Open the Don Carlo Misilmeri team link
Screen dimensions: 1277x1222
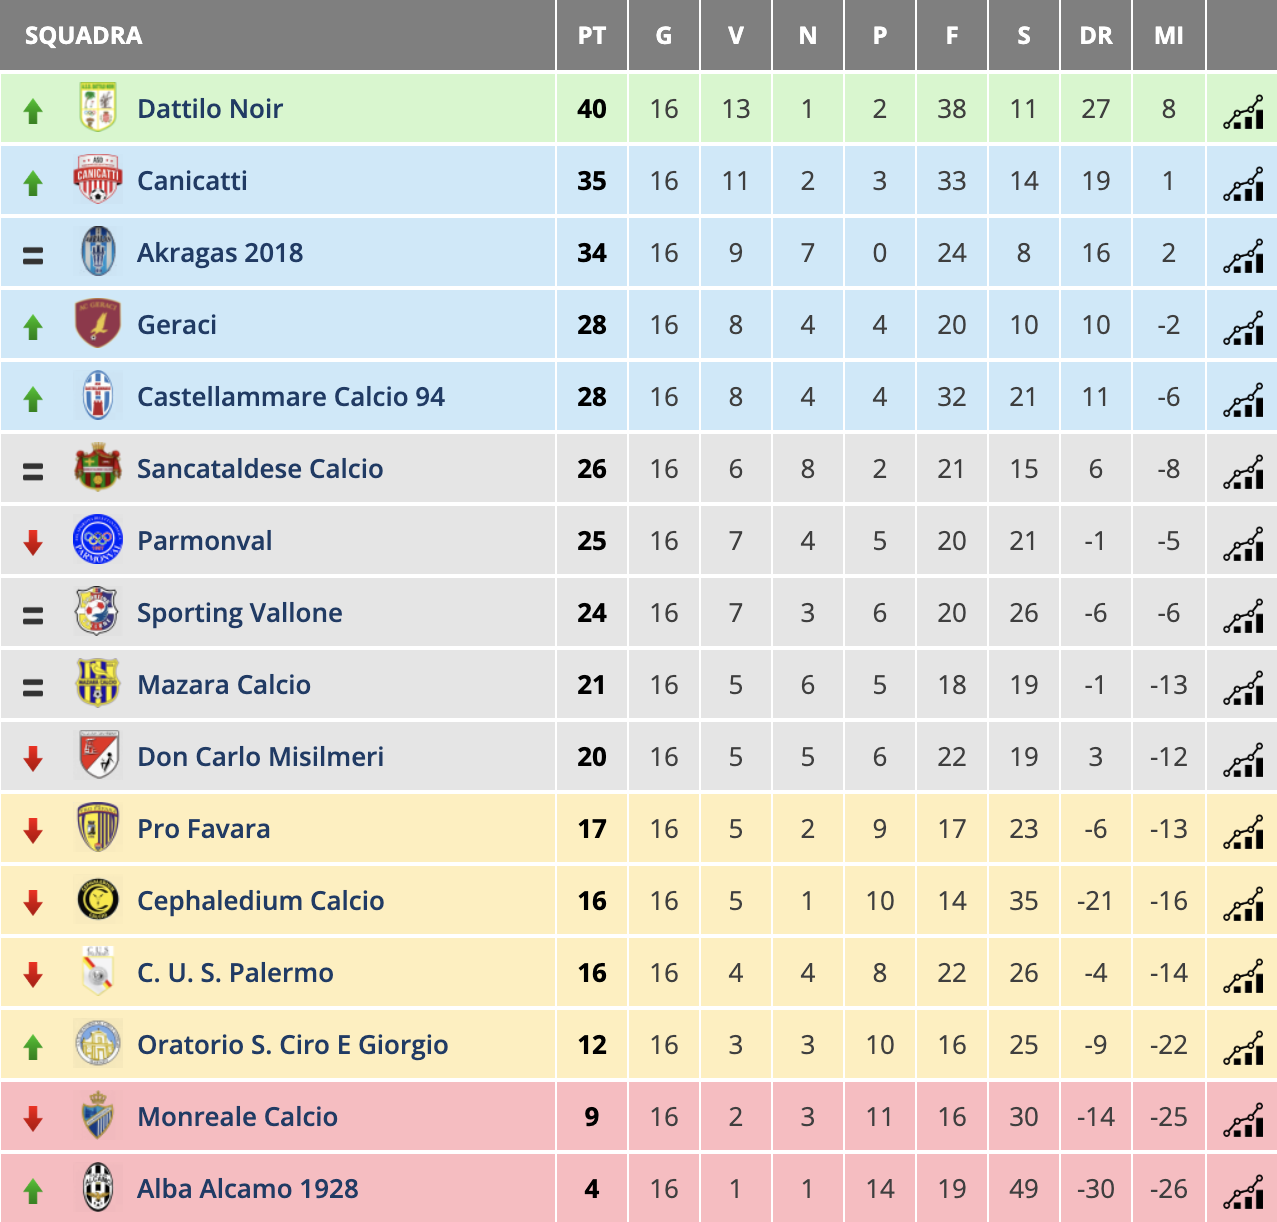click(x=260, y=757)
